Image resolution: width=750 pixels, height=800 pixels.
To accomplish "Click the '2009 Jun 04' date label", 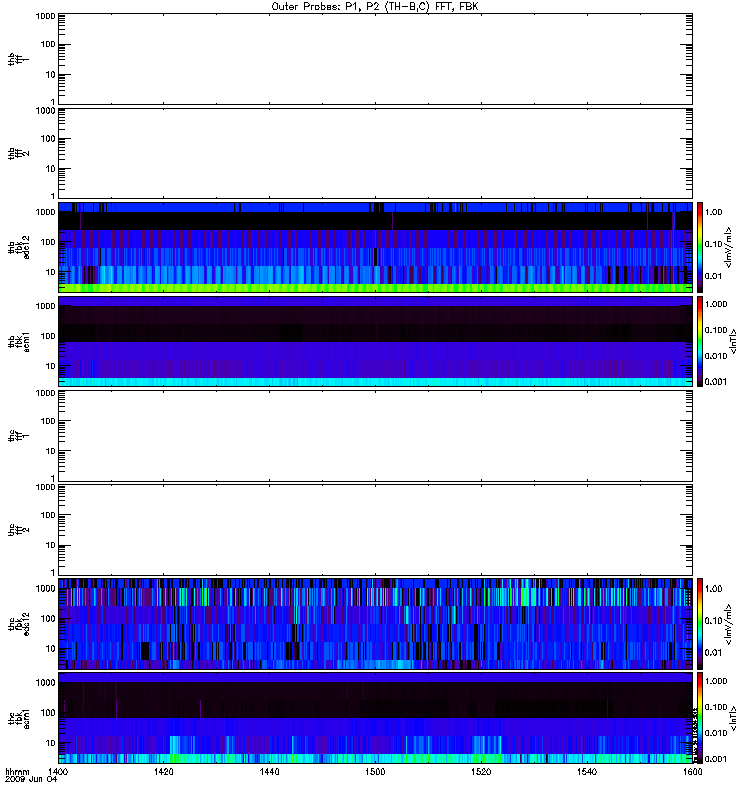I will click(x=31, y=779).
